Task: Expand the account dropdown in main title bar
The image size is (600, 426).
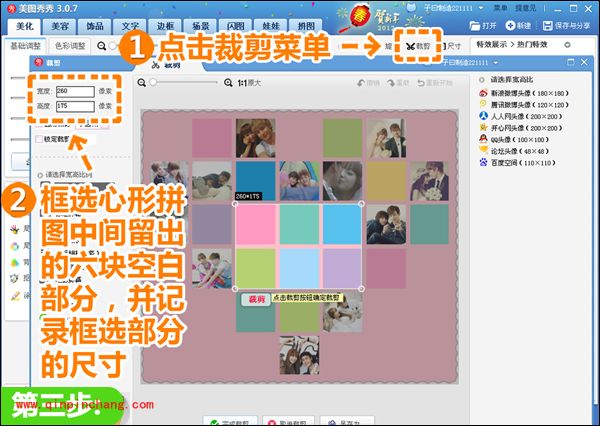Action: pos(481,8)
